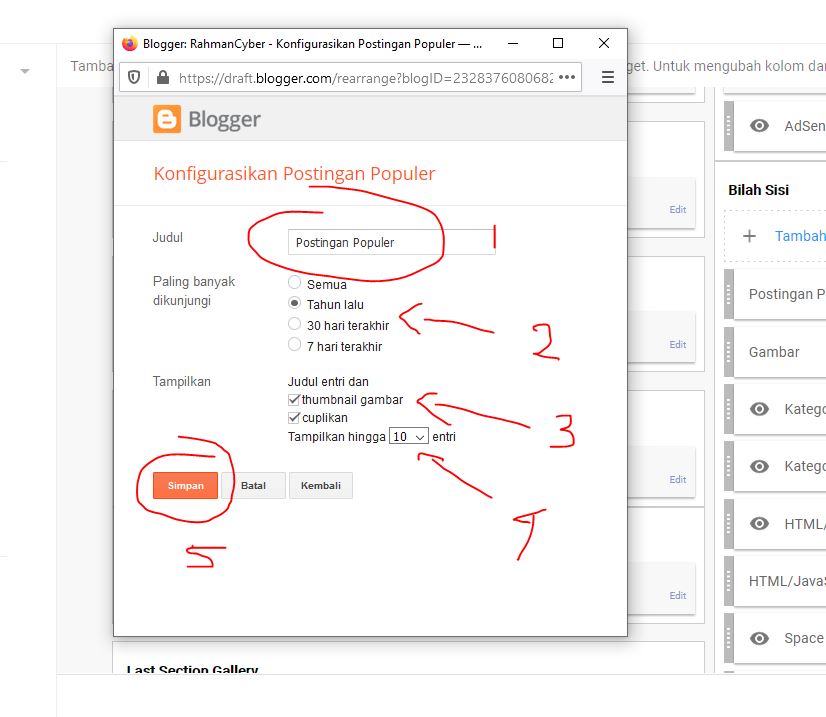Click the Batal button

253,485
